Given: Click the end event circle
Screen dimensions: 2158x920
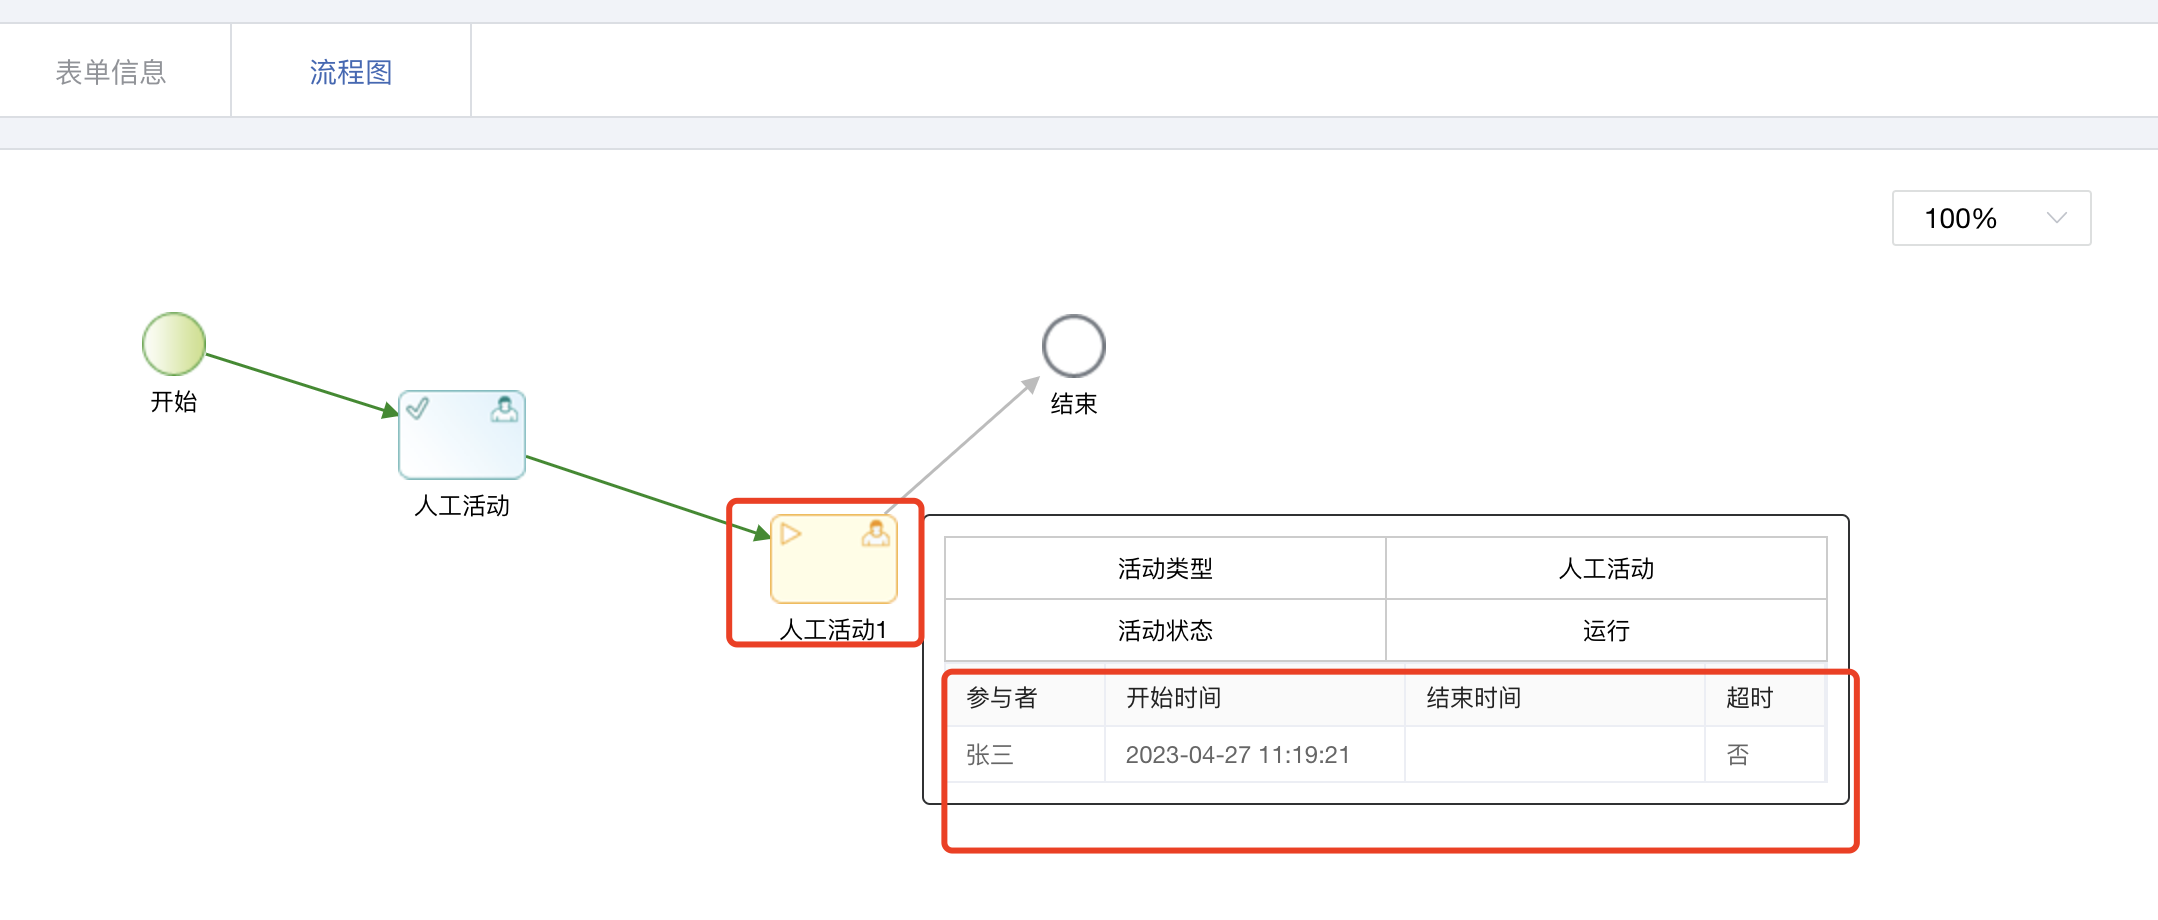Looking at the screenshot, I should point(1073,346).
